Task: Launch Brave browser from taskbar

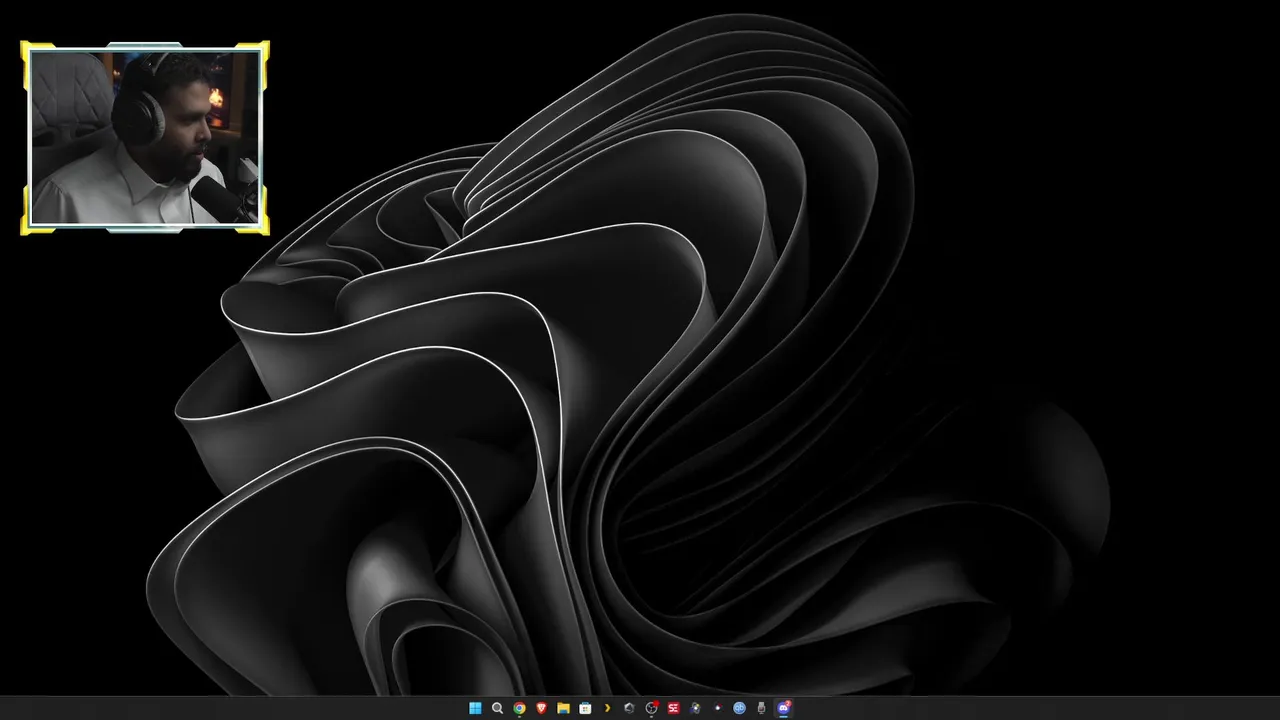Action: [541, 708]
